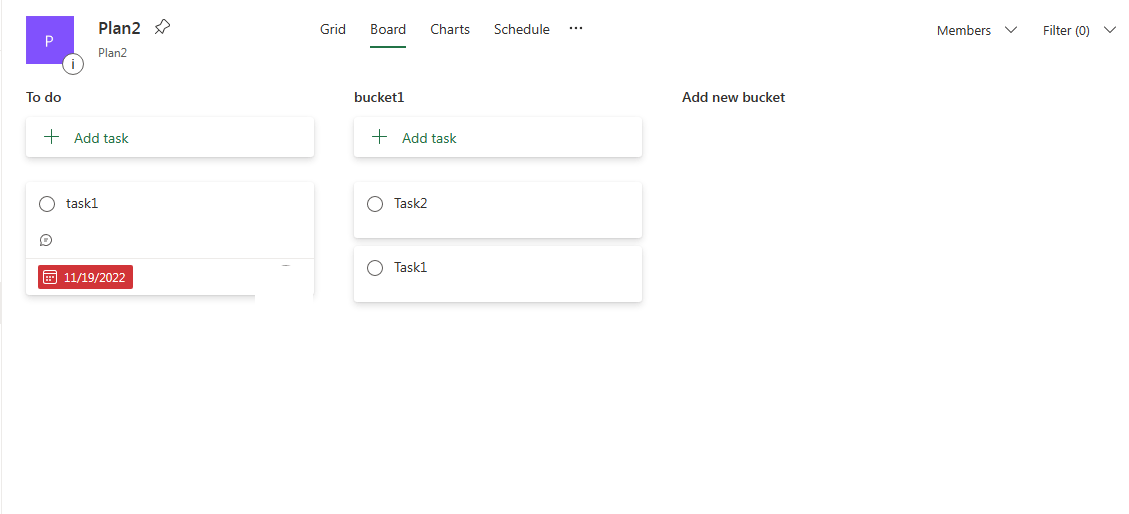
Task: Open plan info via the 'i' badge
Action: coord(73,64)
